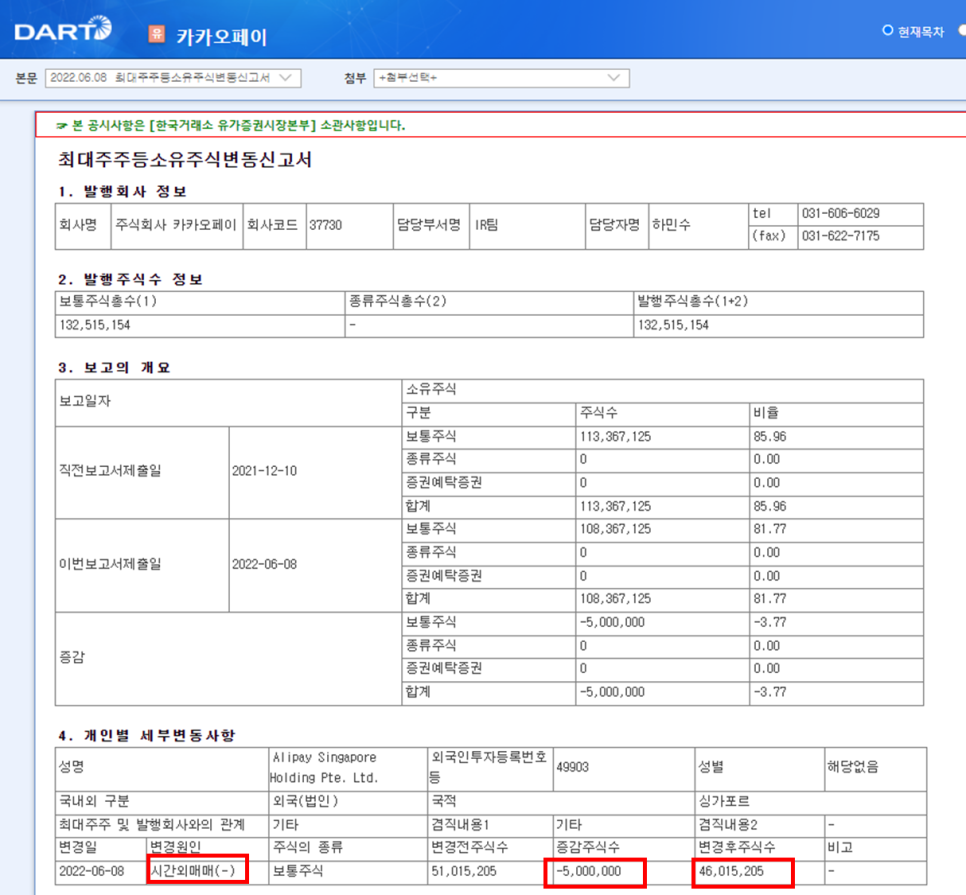Click ratio -3.77 in the 증감 보통주식 row

(769, 622)
